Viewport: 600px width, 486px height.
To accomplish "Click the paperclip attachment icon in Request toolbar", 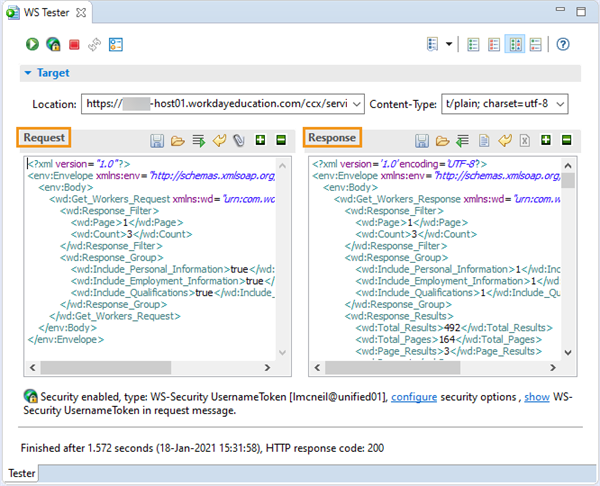I will pyautogui.click(x=239, y=140).
